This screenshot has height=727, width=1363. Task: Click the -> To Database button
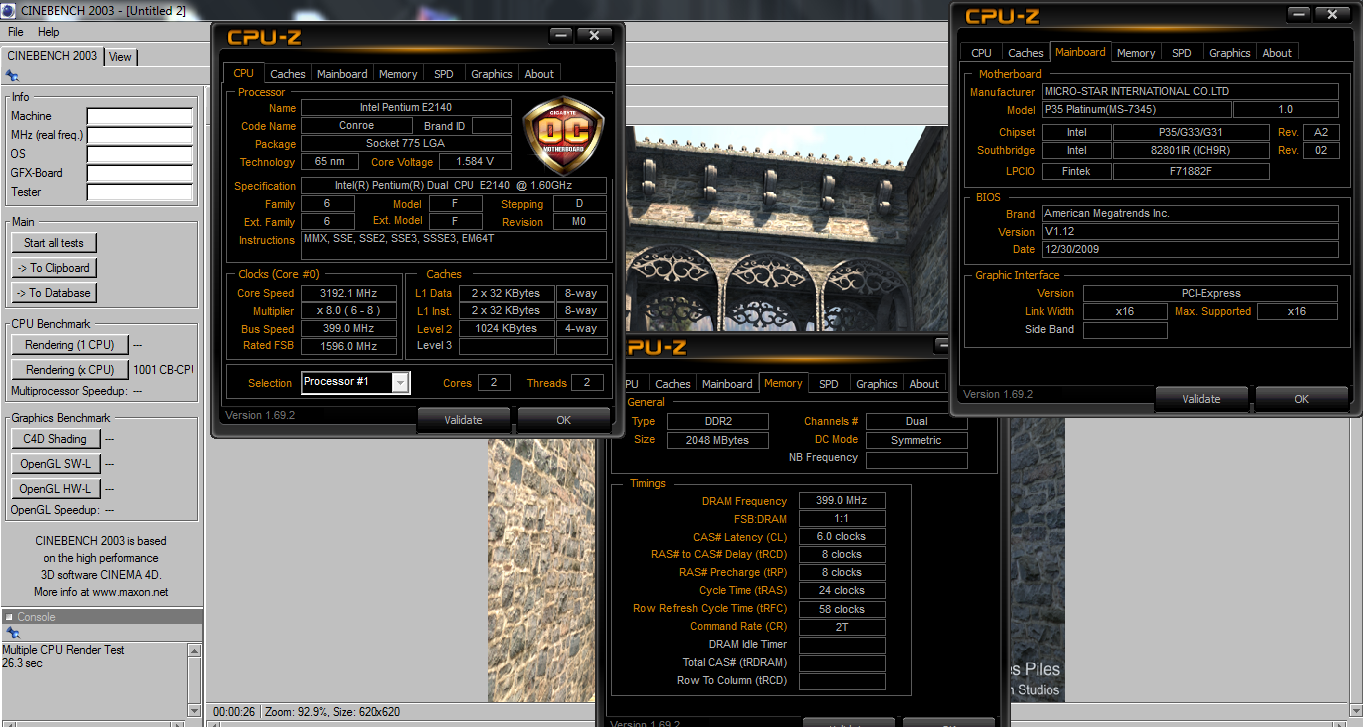54,293
